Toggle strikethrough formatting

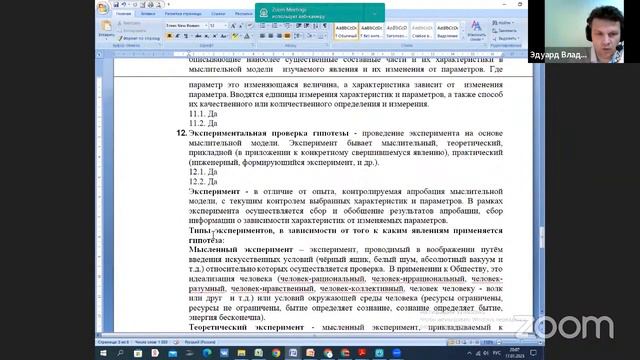[x=198, y=36]
